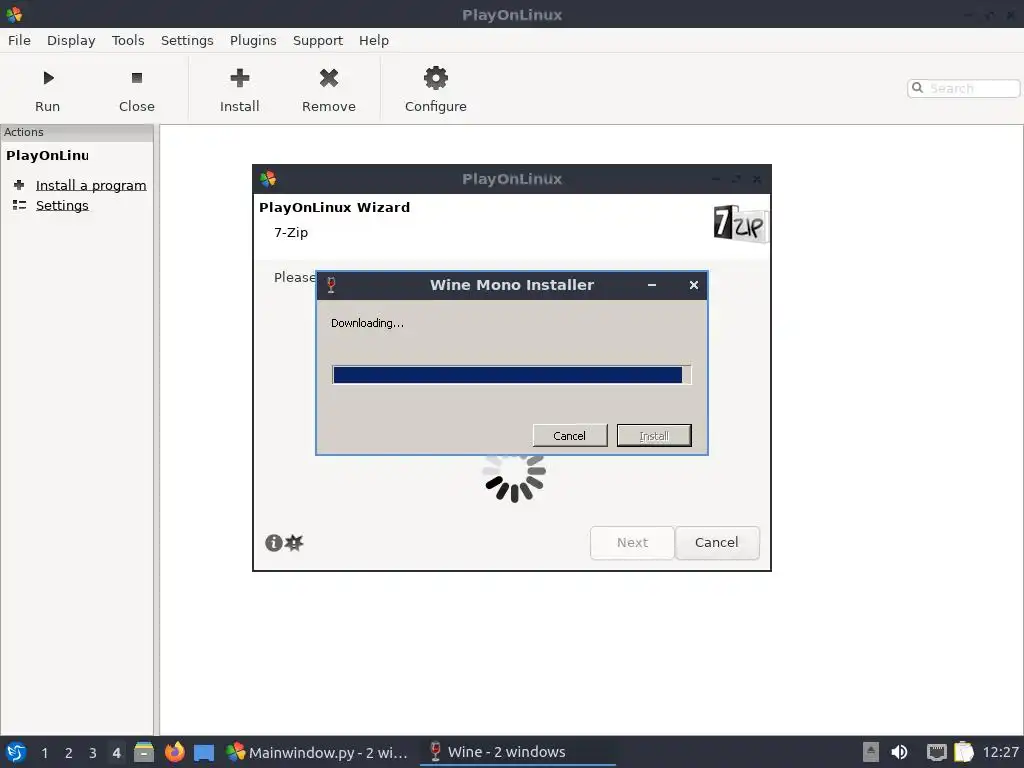Click the Run toolbar button
This screenshot has width=1024, height=768.
click(47, 89)
